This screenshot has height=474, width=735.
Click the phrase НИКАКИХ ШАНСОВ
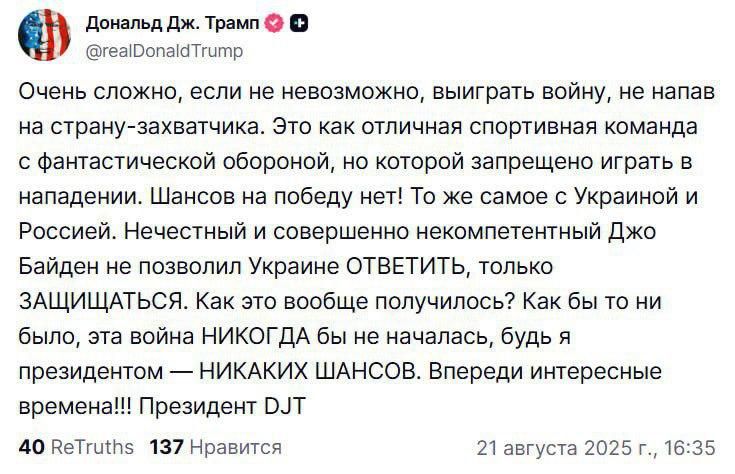coord(308,372)
